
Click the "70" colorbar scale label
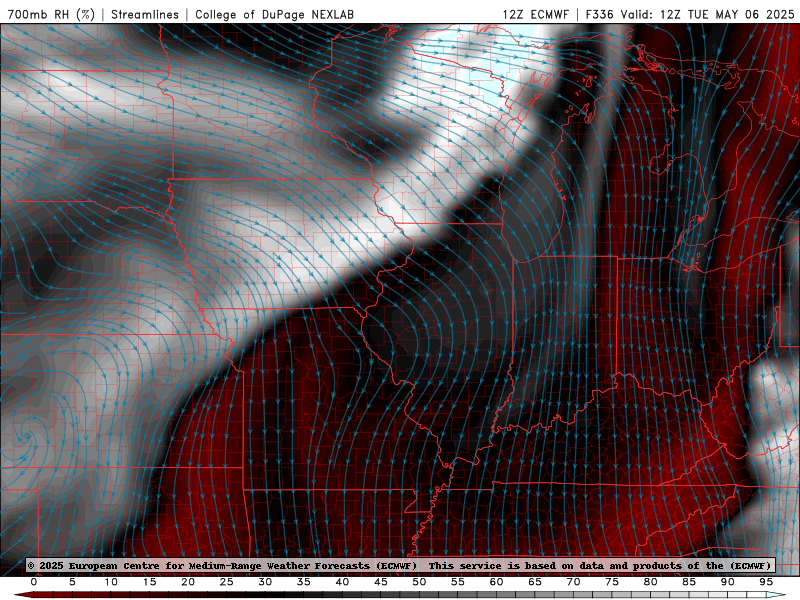click(573, 582)
